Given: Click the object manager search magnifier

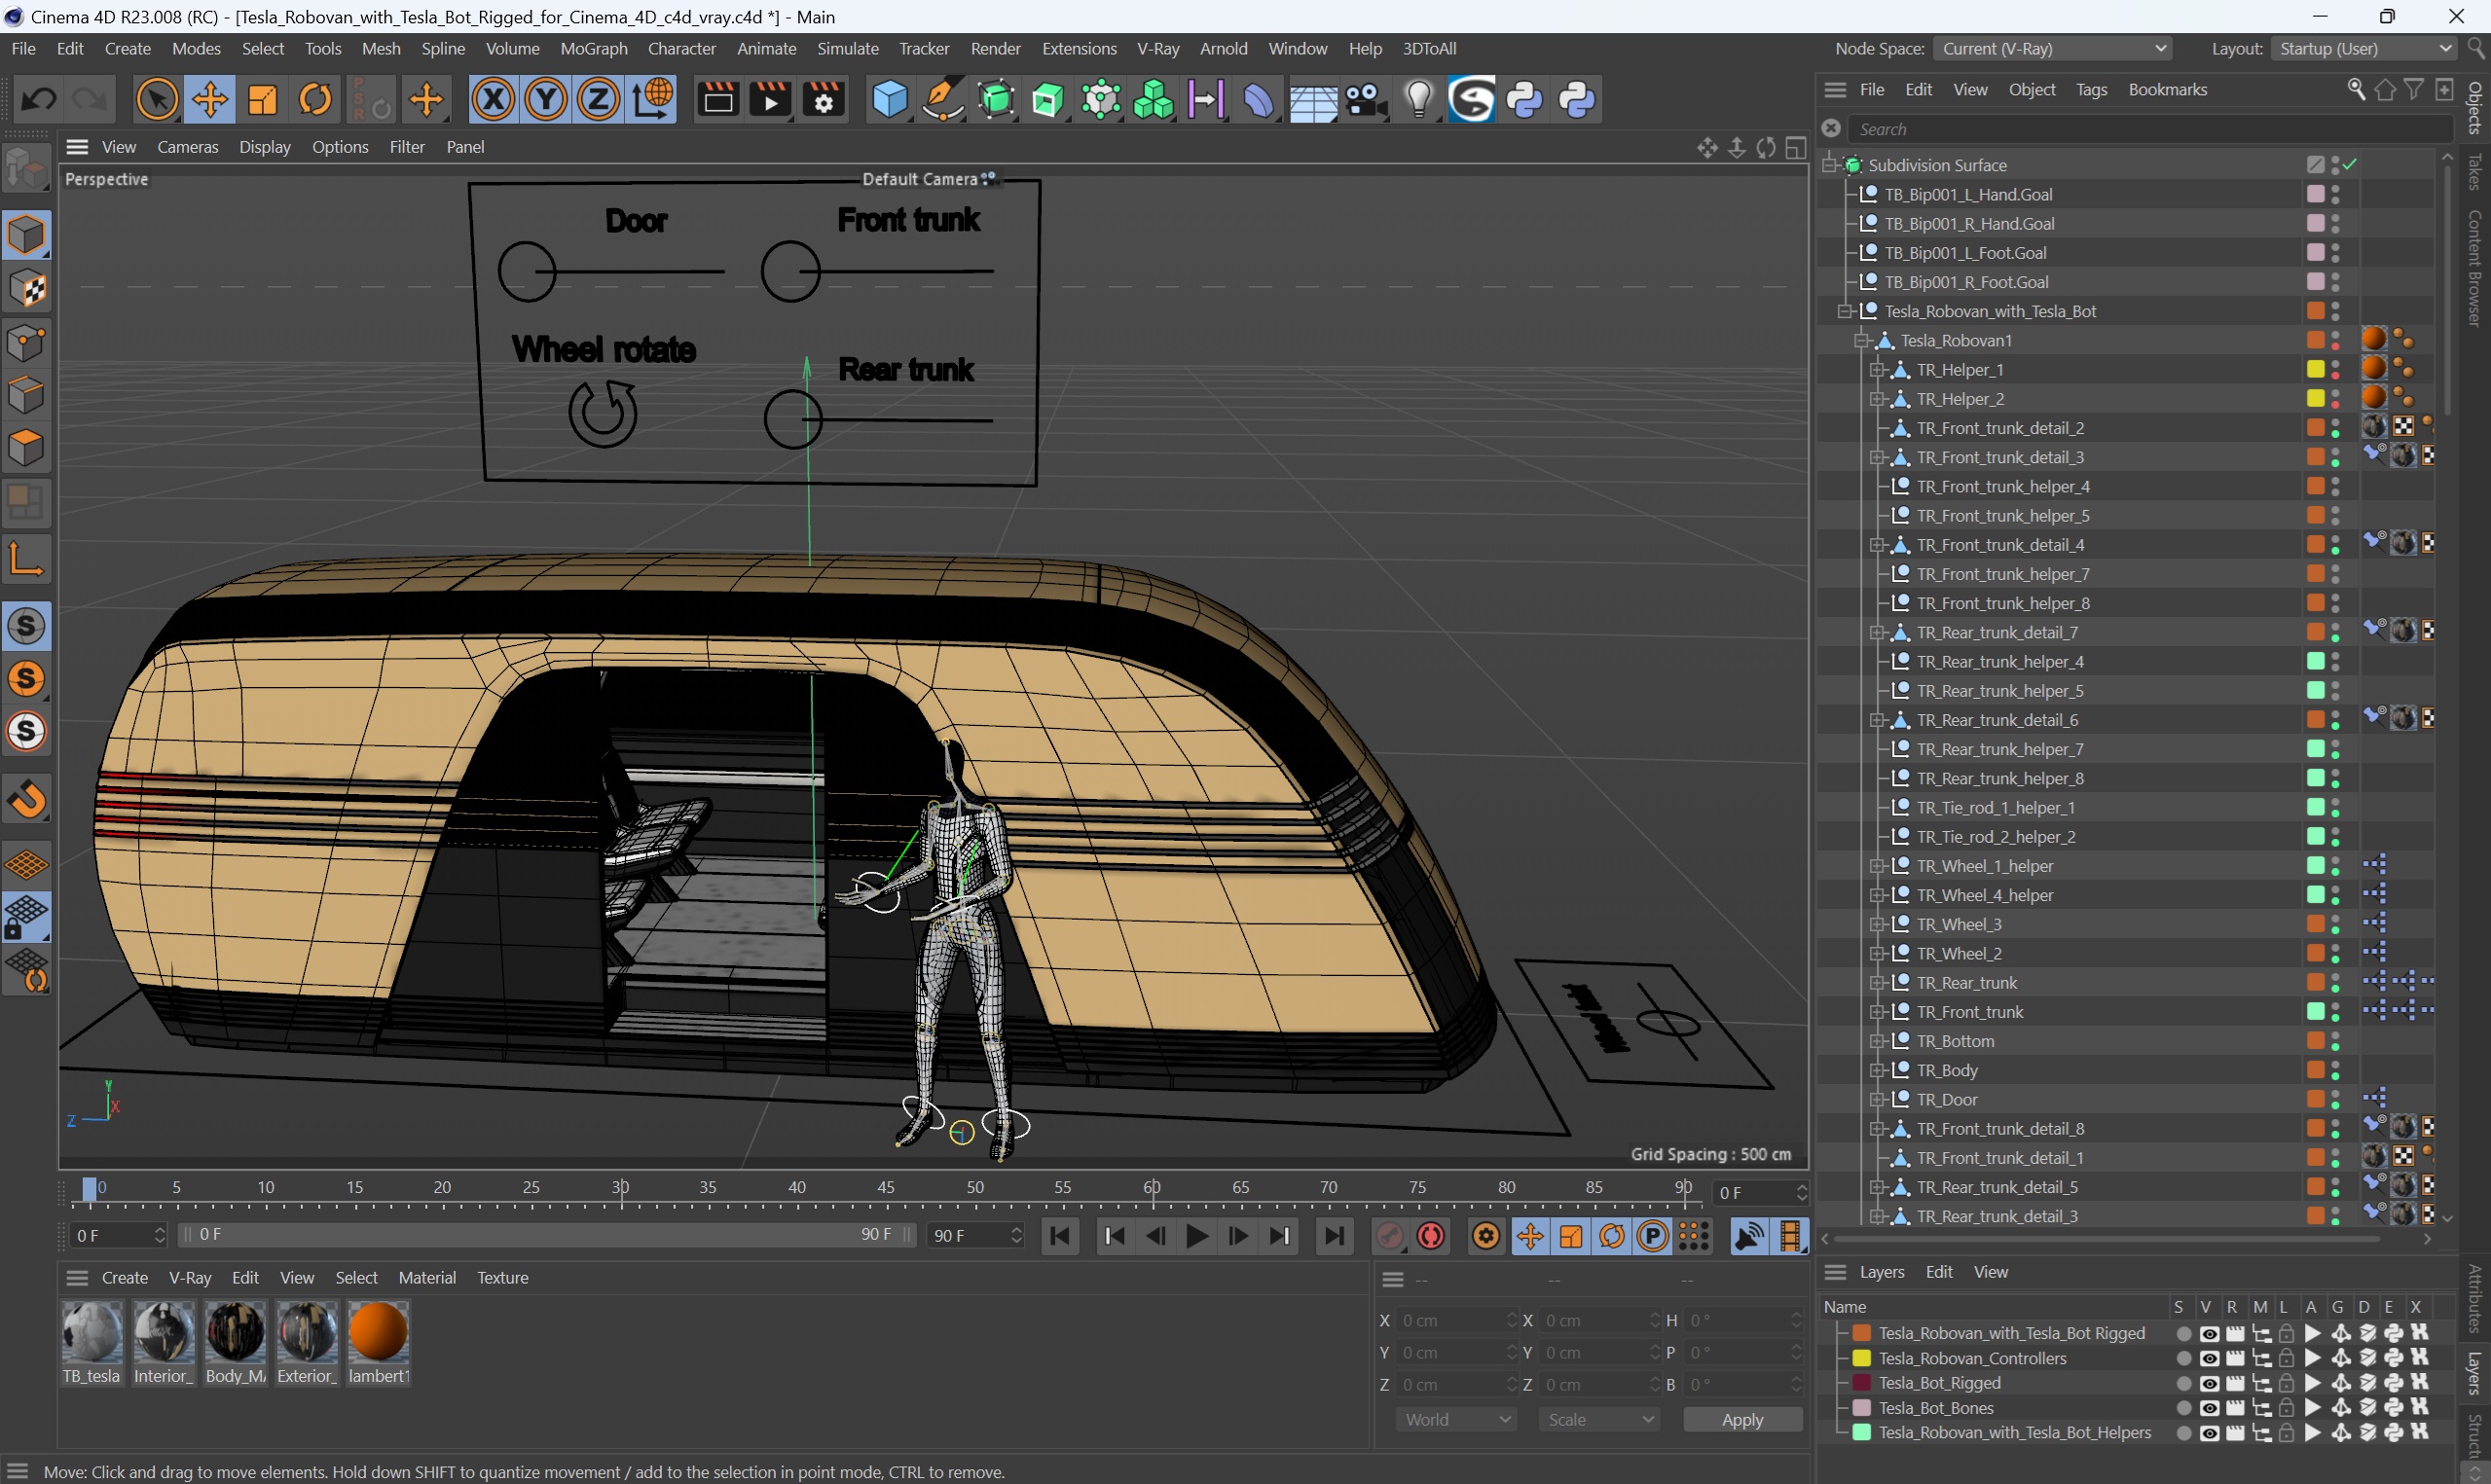Looking at the screenshot, I should (x=2356, y=90).
